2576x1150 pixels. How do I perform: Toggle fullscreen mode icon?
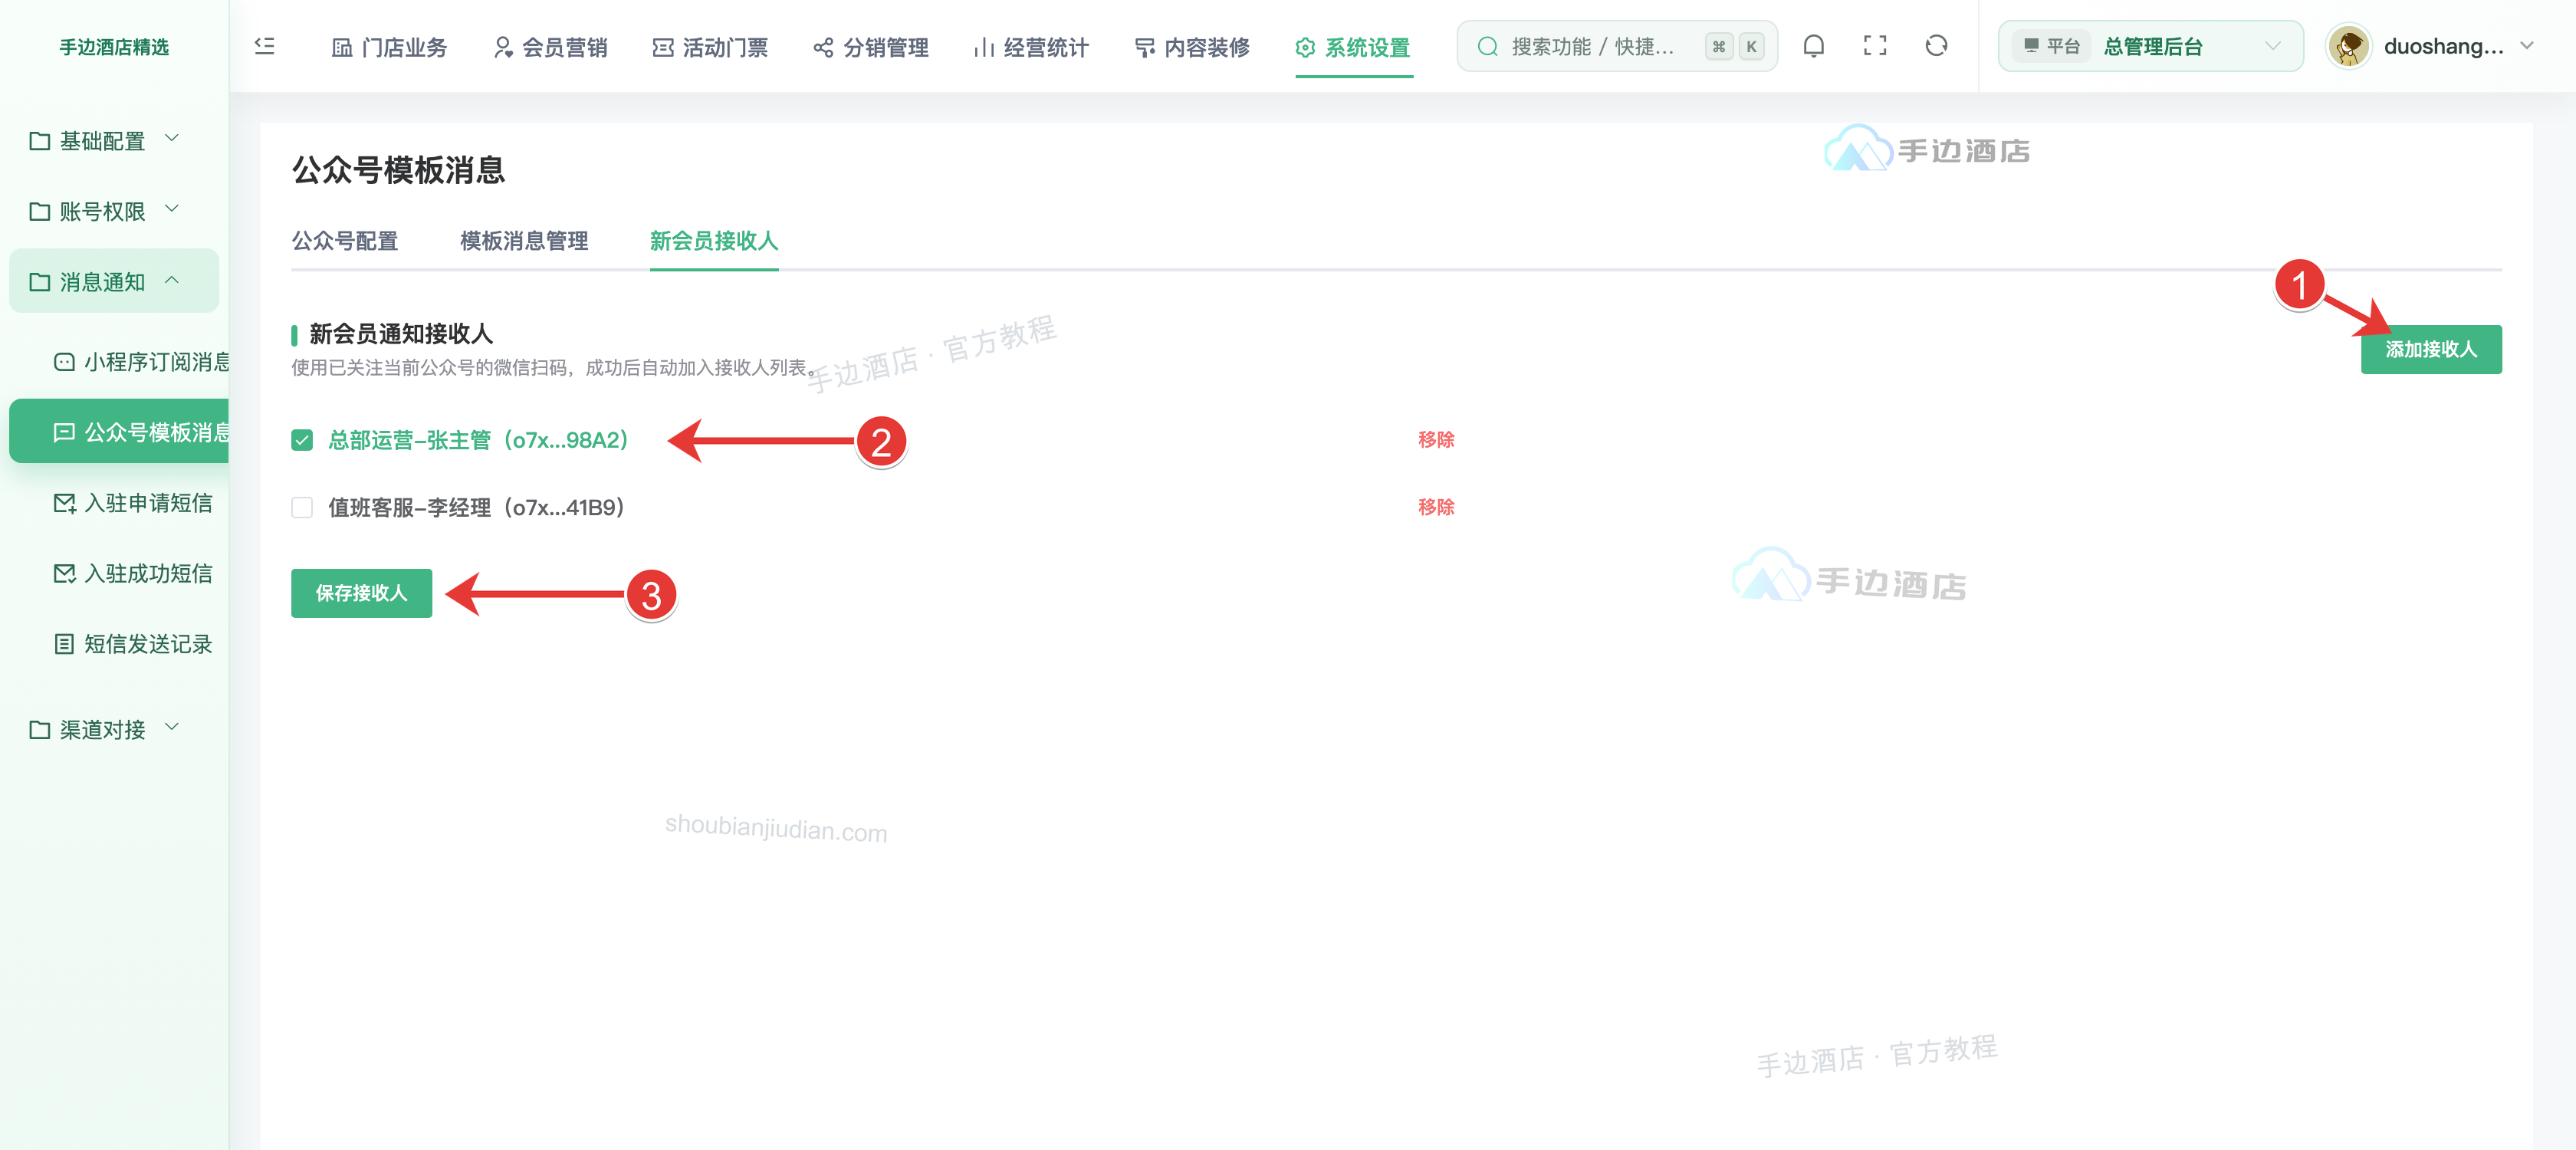[x=1875, y=46]
